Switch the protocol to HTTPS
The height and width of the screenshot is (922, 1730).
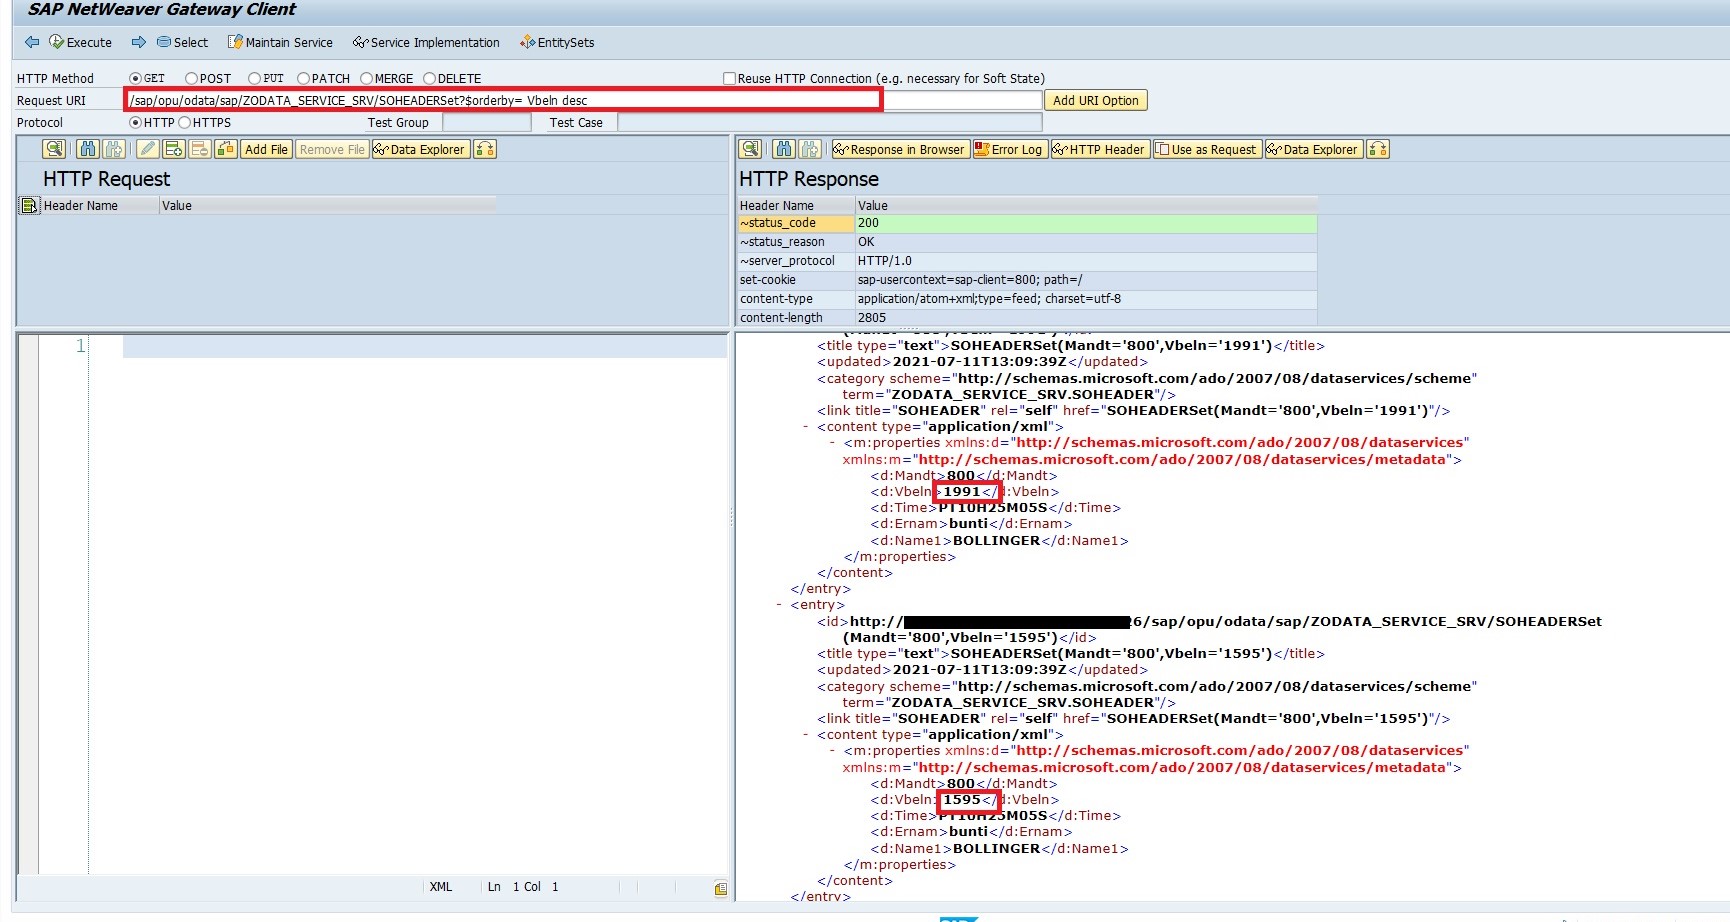point(186,122)
